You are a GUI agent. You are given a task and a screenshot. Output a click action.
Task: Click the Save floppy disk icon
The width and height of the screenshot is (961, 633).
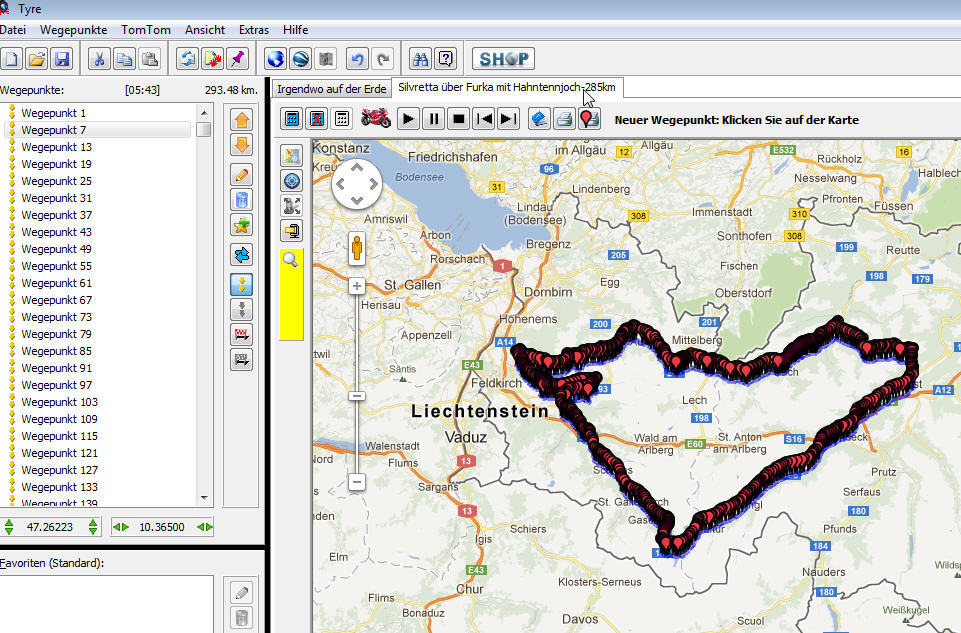coord(61,59)
